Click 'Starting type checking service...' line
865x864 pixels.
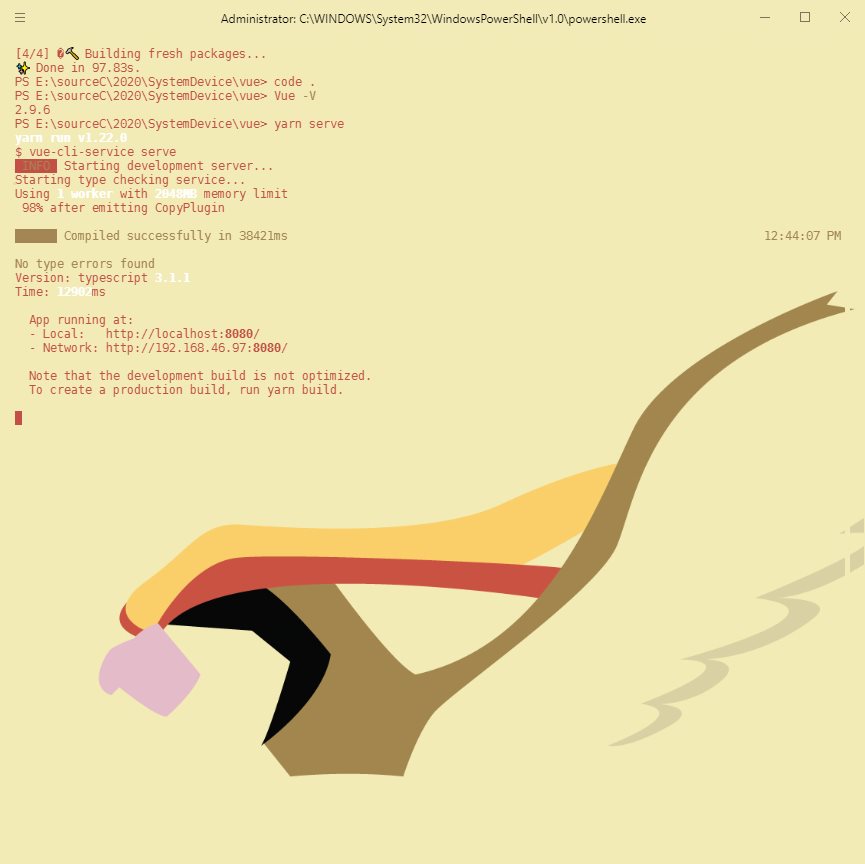coord(130,180)
